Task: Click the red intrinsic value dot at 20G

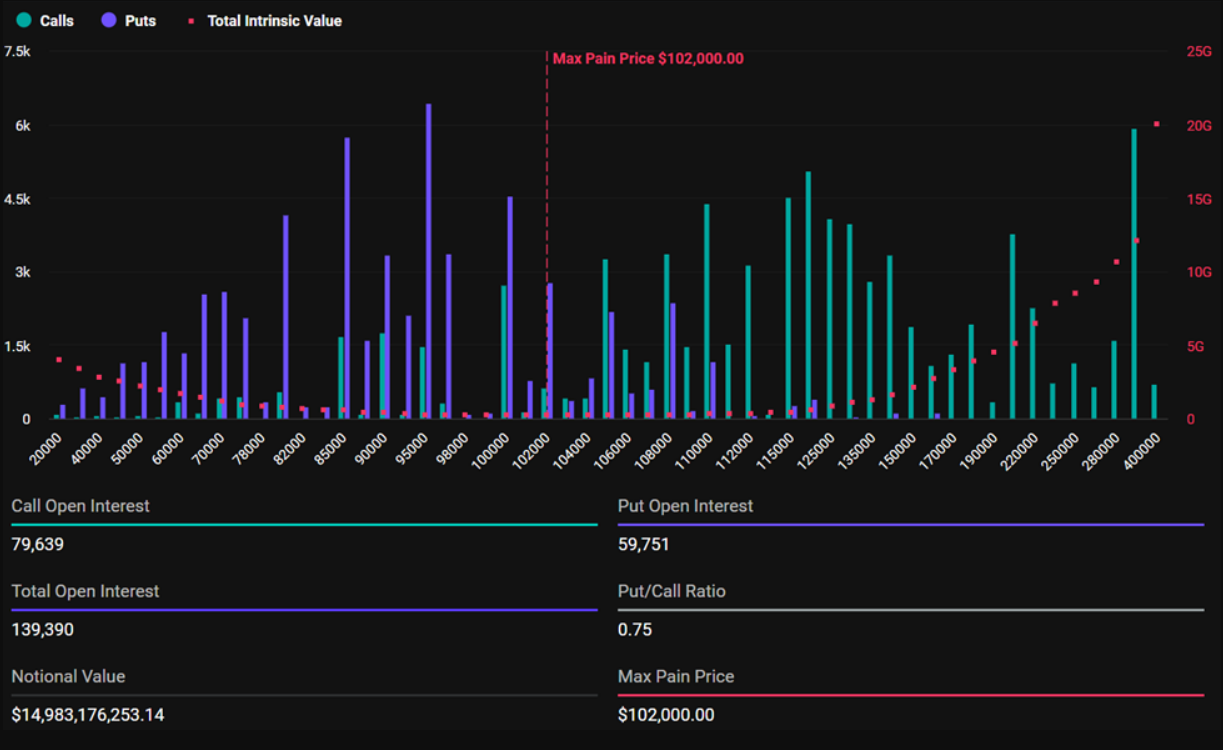Action: pos(1156,124)
